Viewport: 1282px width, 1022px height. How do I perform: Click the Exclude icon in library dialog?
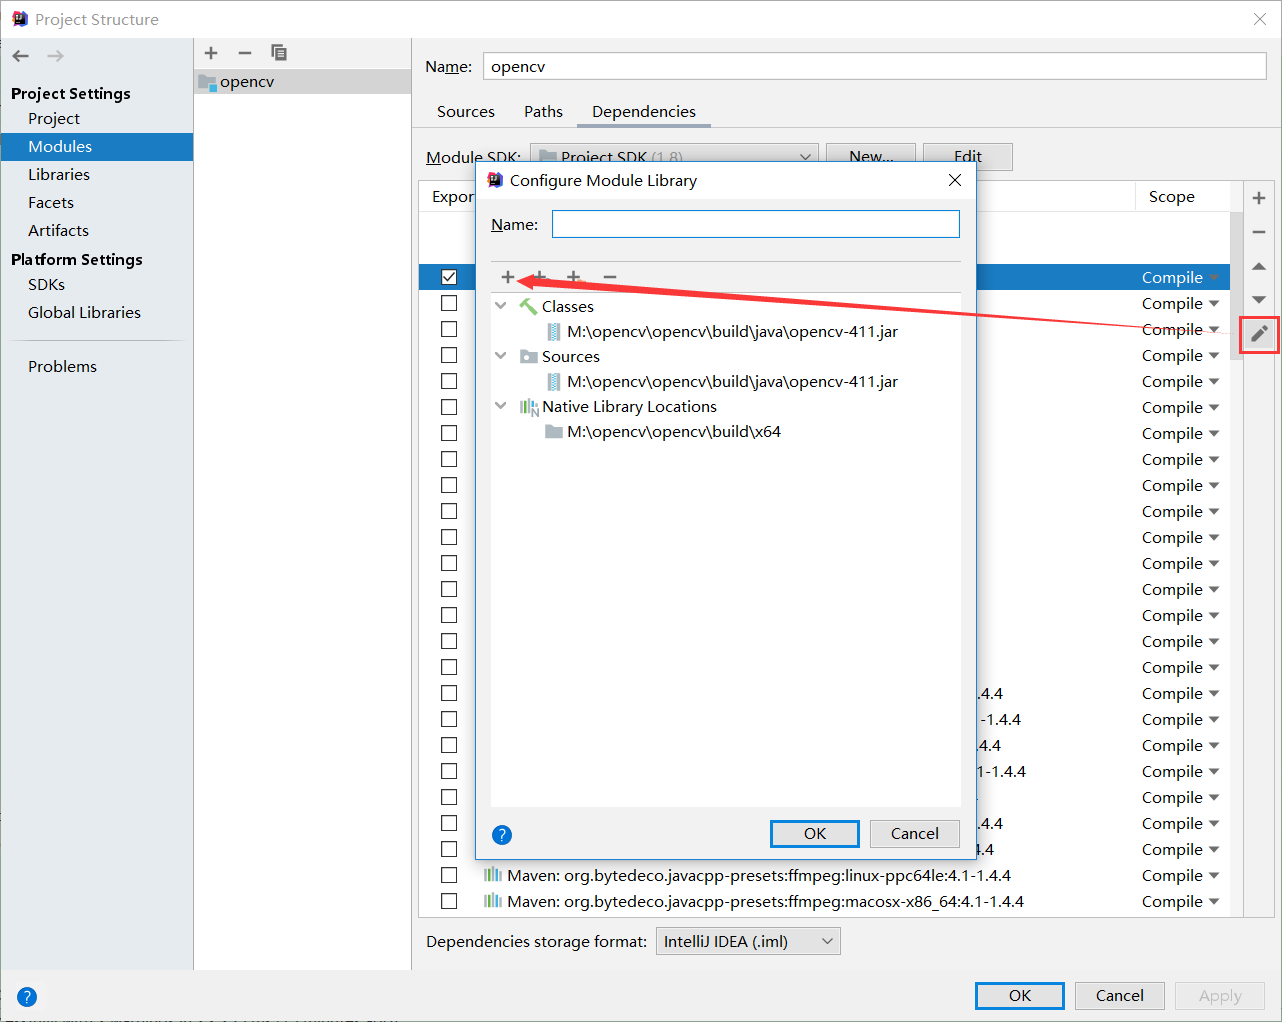pyautogui.click(x=574, y=277)
